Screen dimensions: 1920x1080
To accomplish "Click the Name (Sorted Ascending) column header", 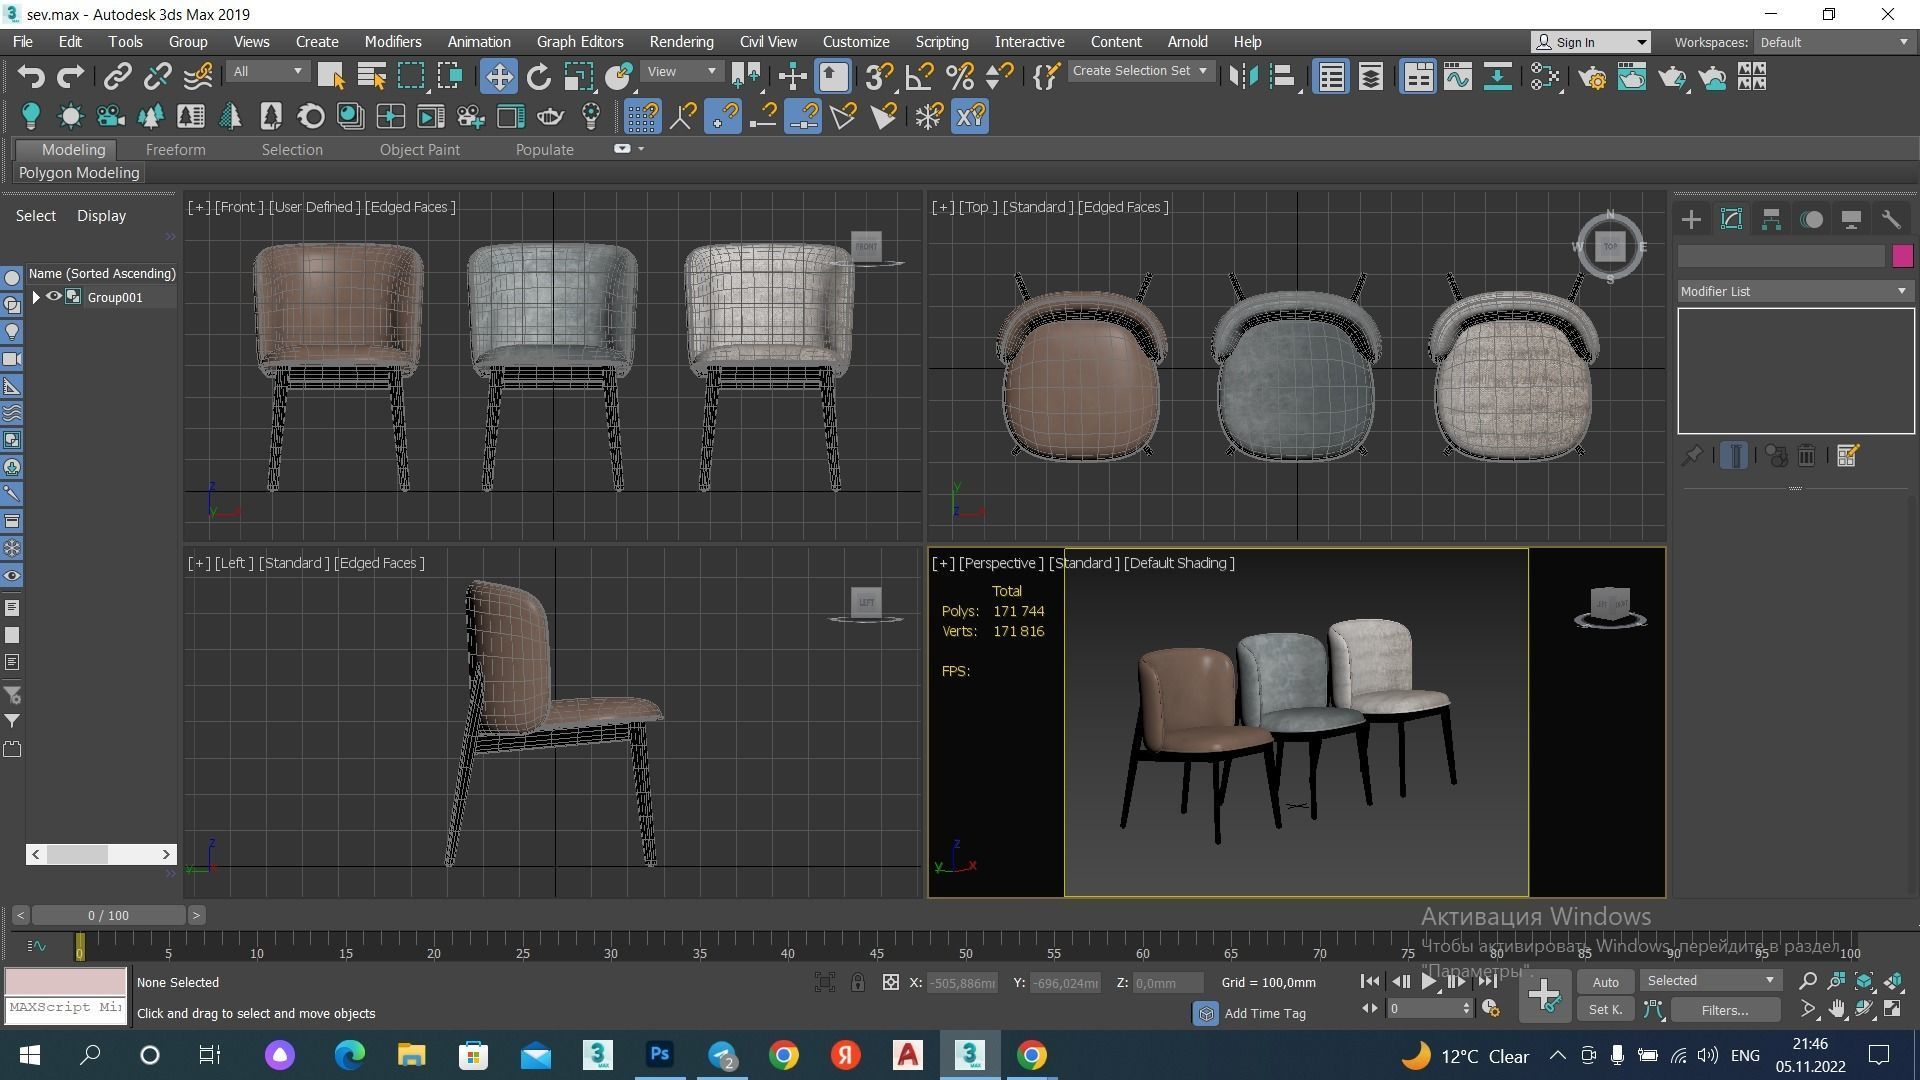I will click(102, 273).
